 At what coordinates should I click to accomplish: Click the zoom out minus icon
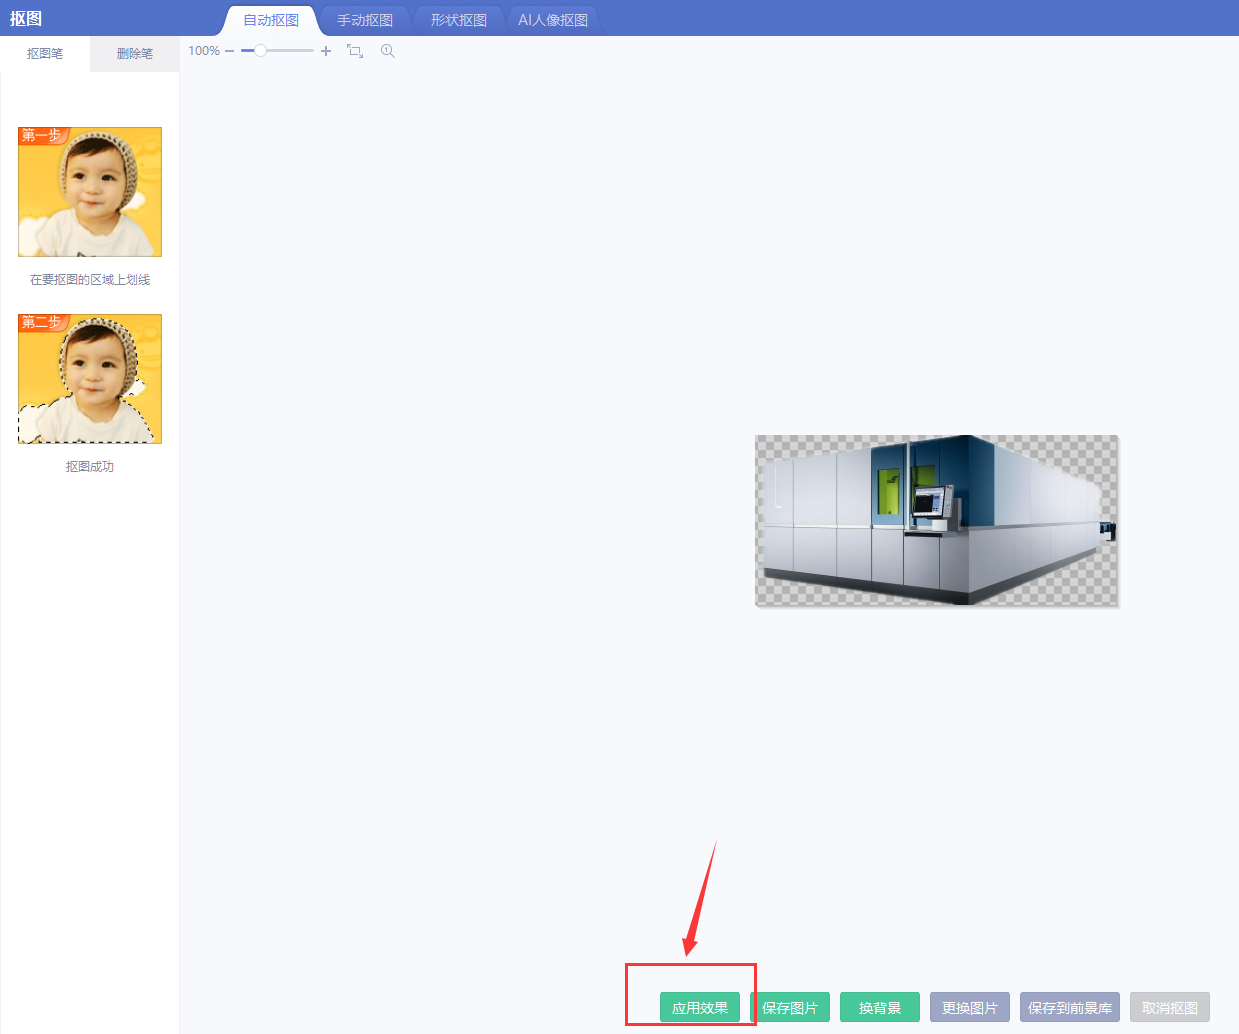[x=229, y=51]
